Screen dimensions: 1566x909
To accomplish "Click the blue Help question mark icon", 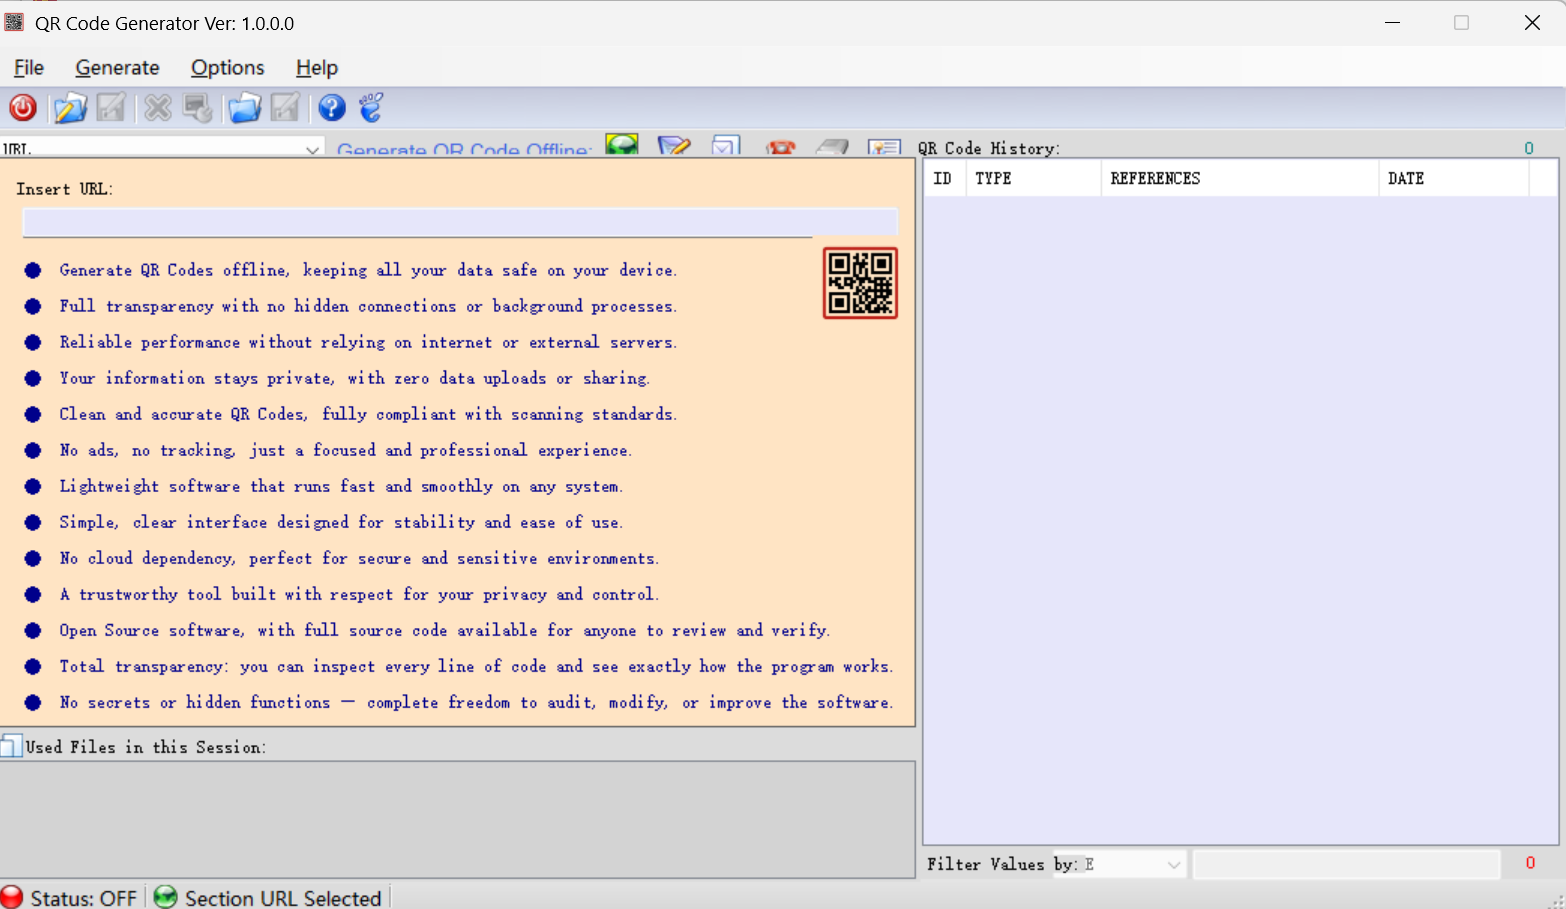I will coord(331,108).
